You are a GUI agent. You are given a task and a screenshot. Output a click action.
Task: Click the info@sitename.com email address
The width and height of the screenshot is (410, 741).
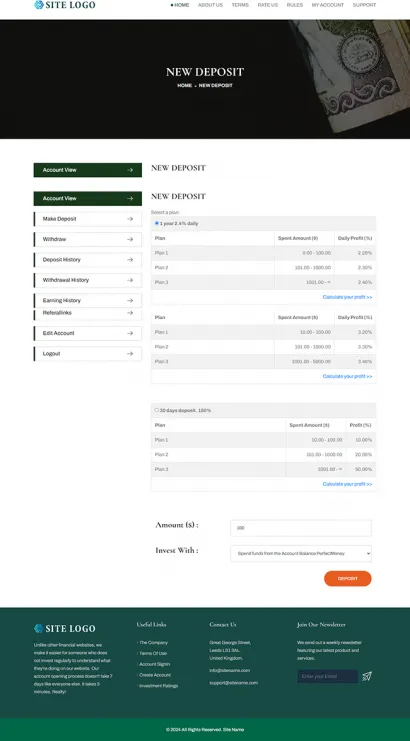coord(230,670)
